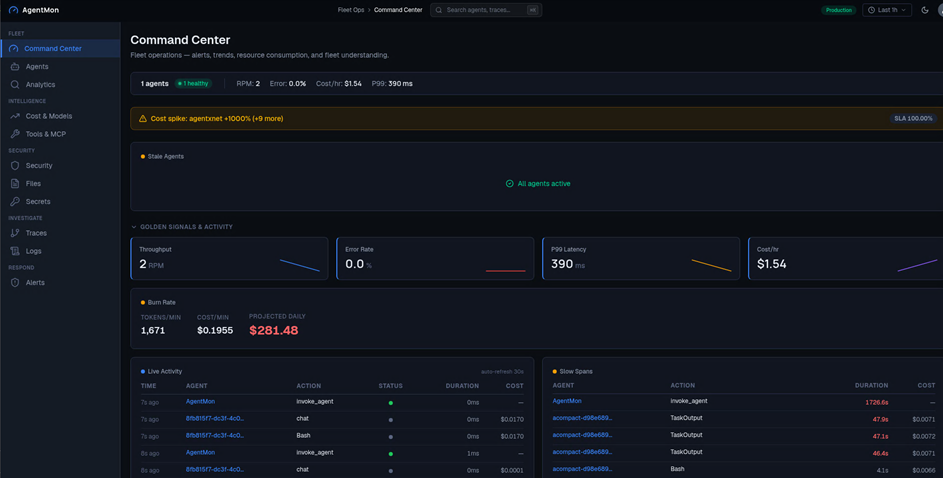Click the Fleet Ops breadcrumb link

pyautogui.click(x=351, y=10)
